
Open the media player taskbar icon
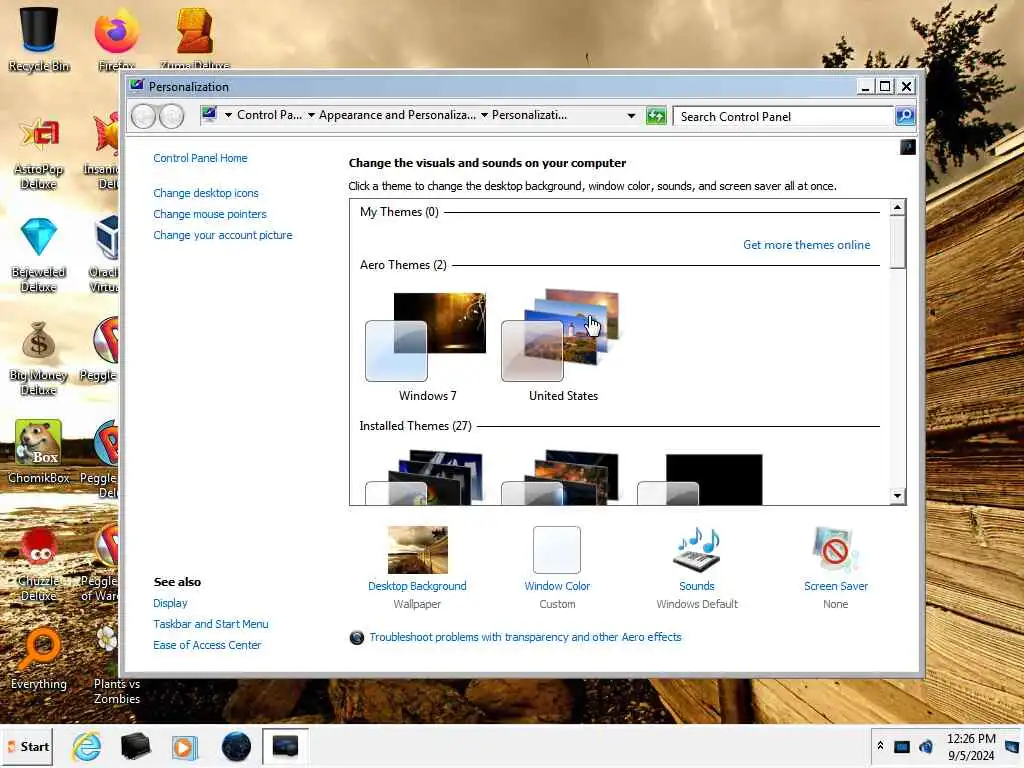(x=185, y=746)
